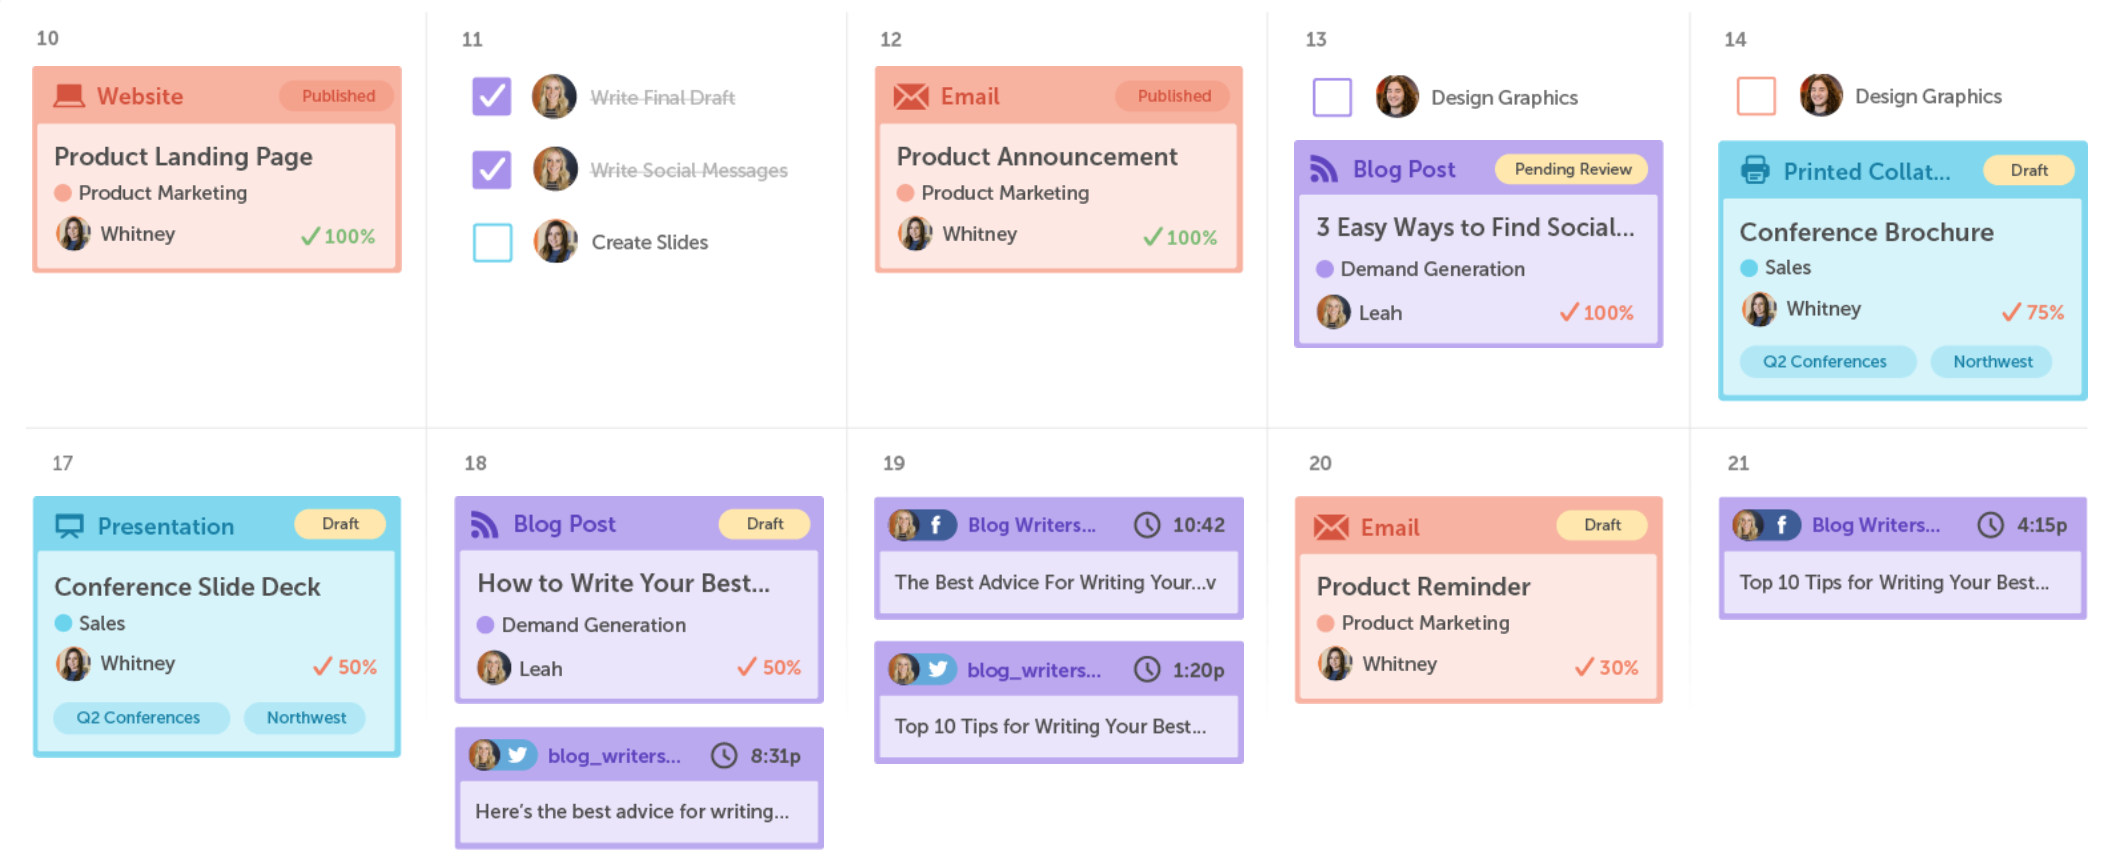2128x866 pixels.
Task: Click the Product Marketing color dot on Landing Page
Action: pyautogui.click(x=63, y=193)
